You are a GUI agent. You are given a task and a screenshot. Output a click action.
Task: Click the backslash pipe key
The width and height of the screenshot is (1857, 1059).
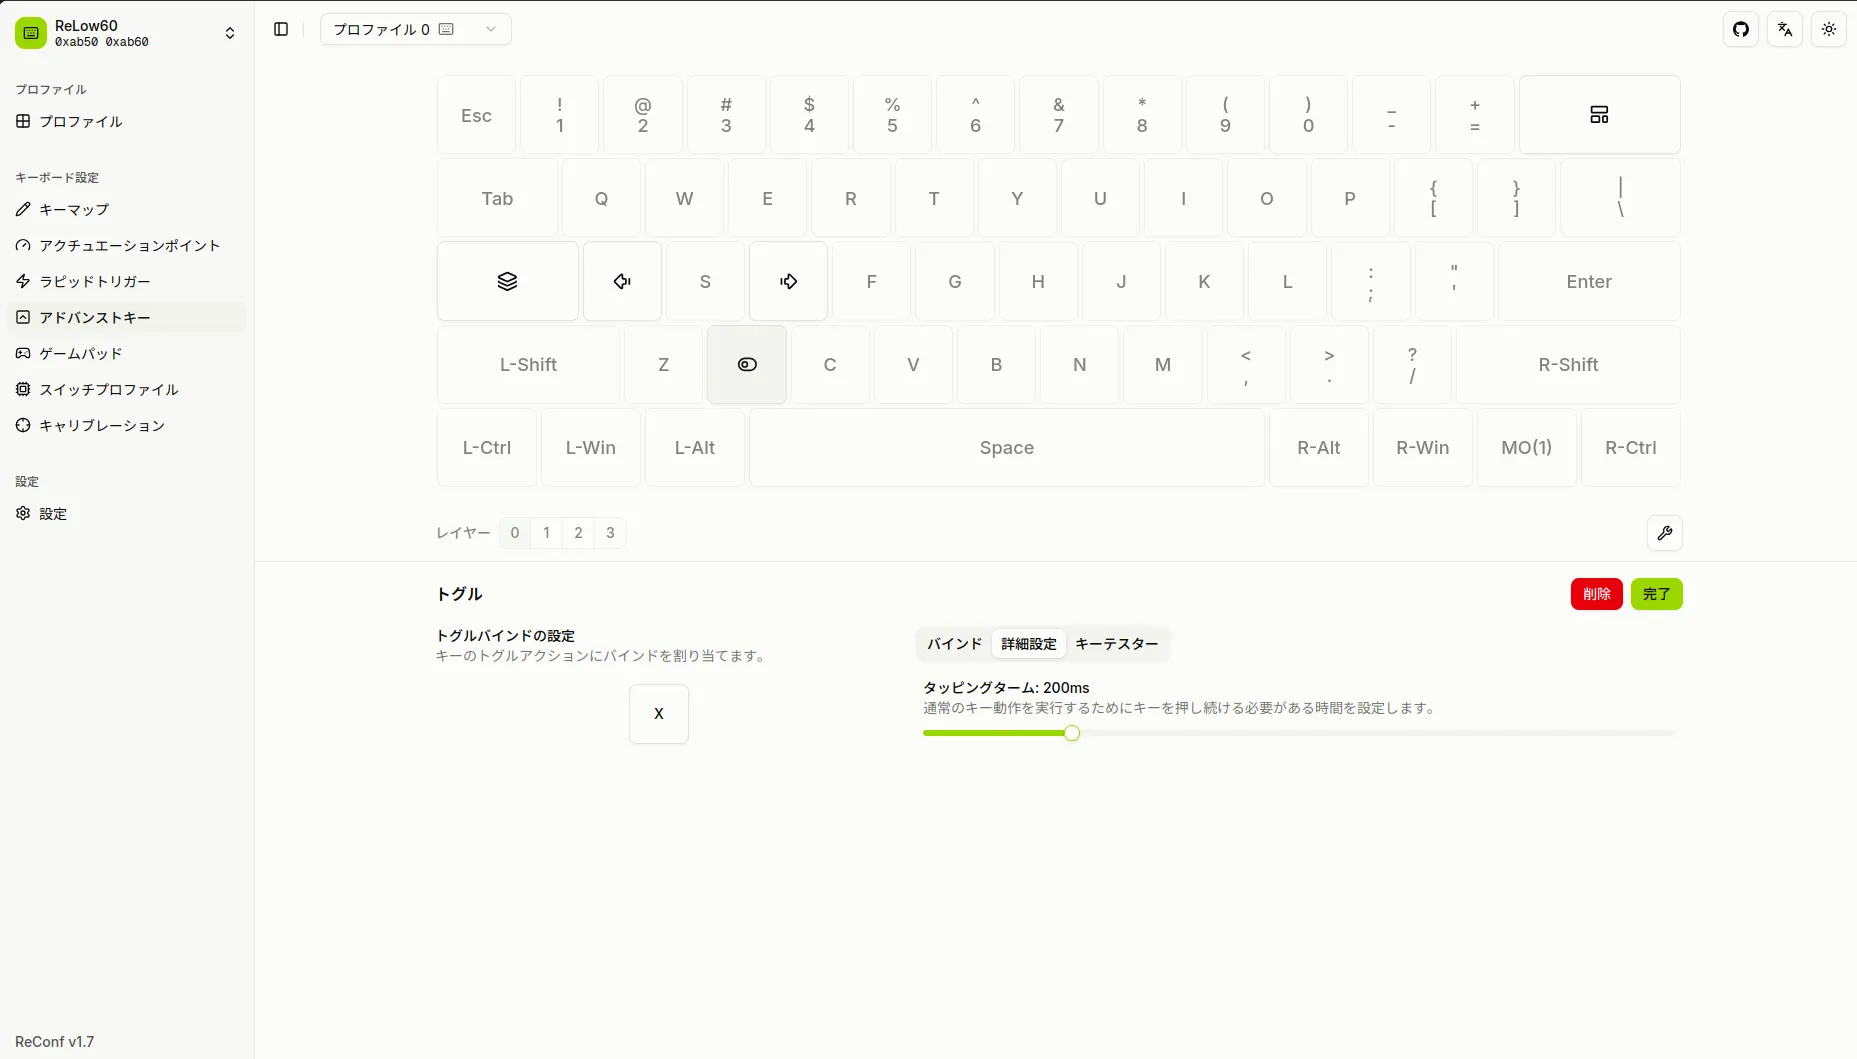click(1620, 198)
